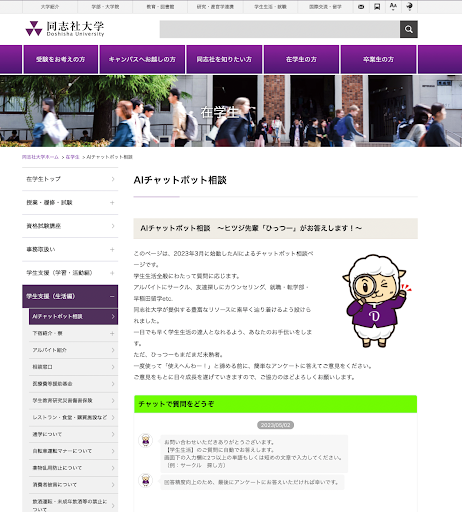Collapse the 学生支援(生活編) minus icon
The height and width of the screenshot is (512, 462).
(112, 296)
